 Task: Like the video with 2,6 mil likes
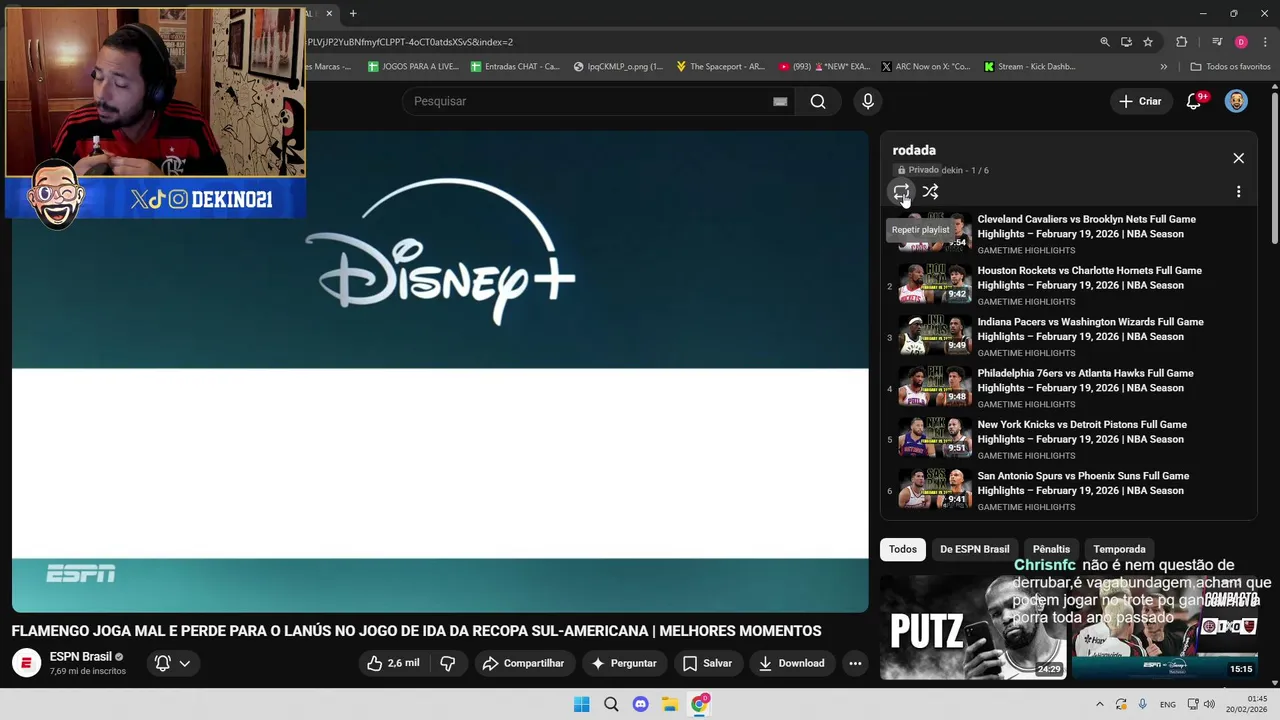(392, 663)
